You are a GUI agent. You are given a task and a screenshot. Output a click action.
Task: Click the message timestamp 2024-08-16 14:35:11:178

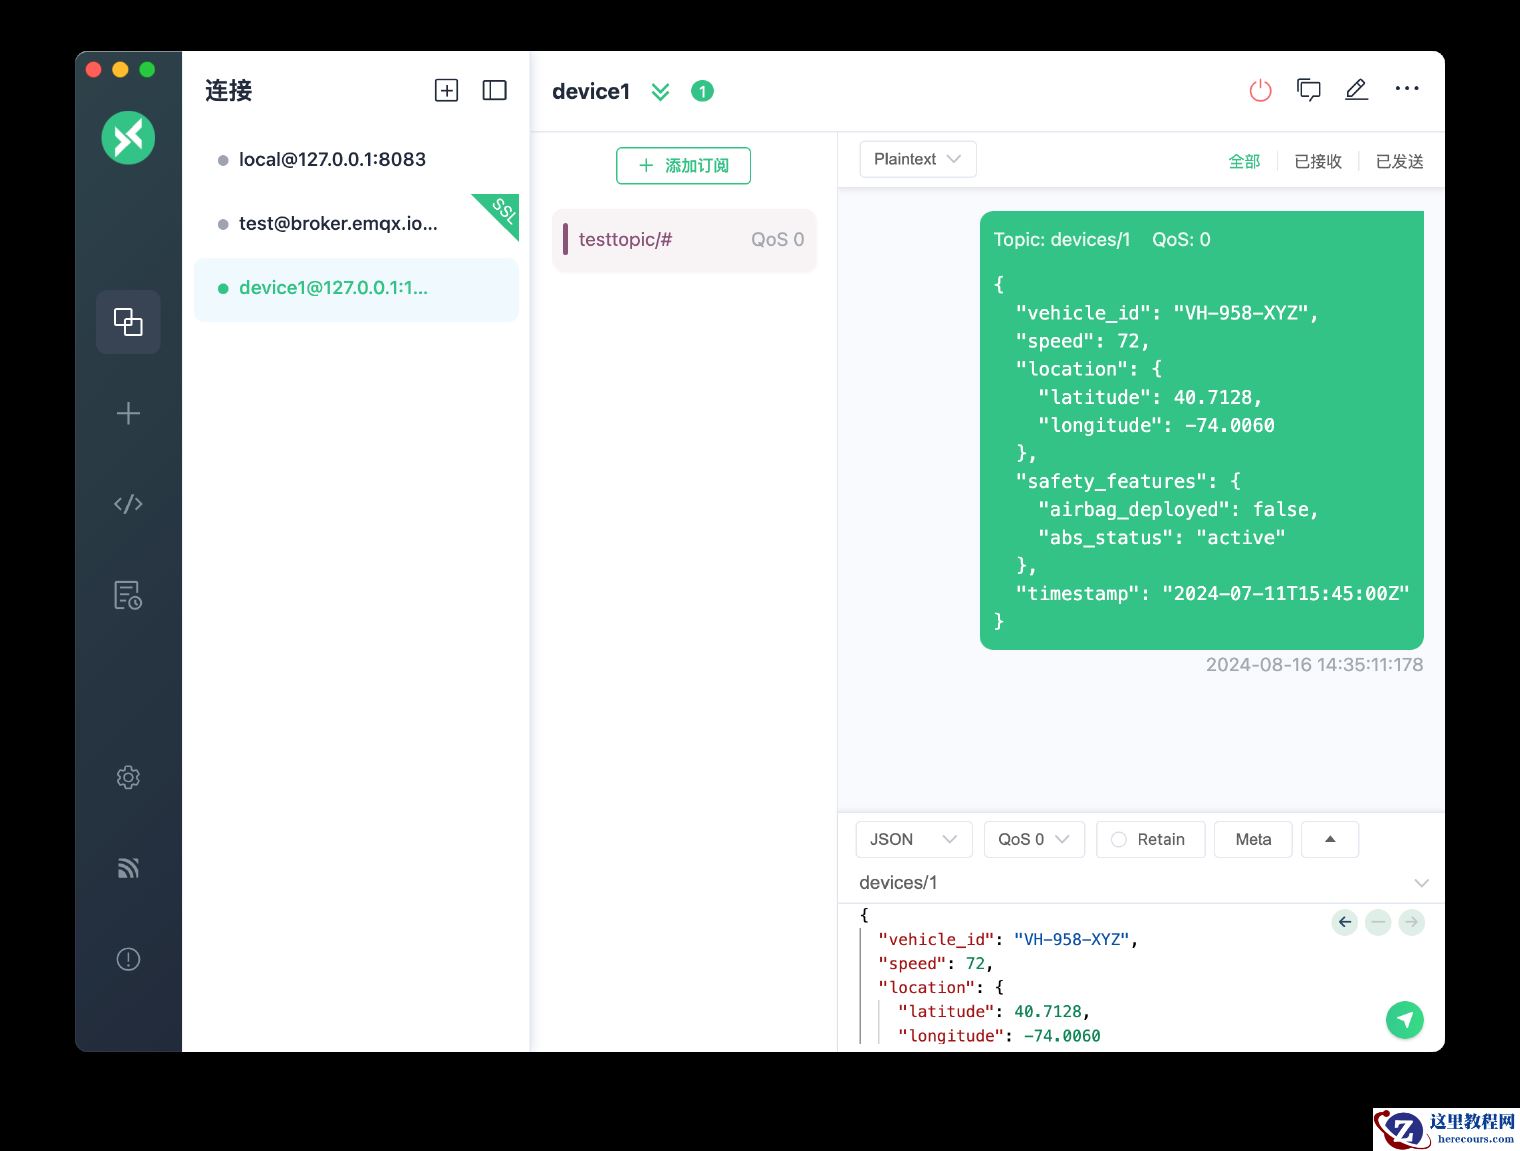pyautogui.click(x=1314, y=665)
